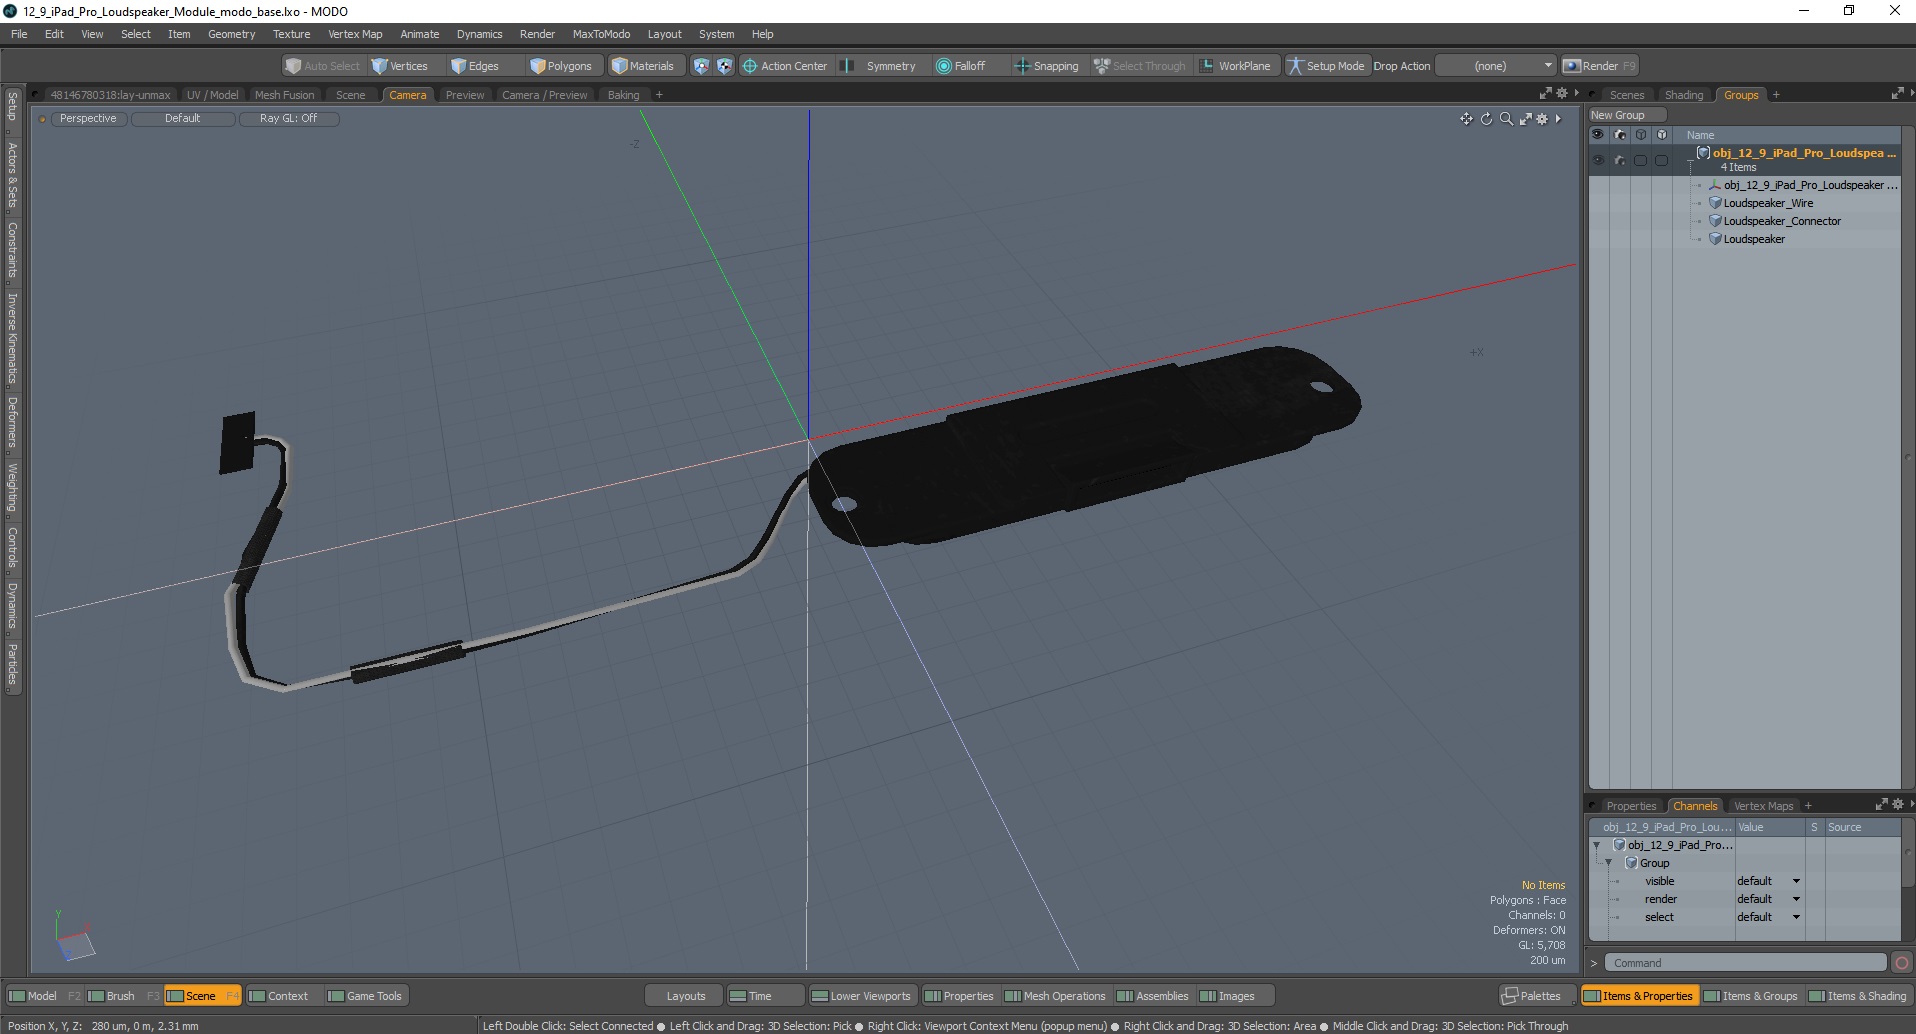This screenshot has width=1916, height=1034.
Task: Click the locator icon of obj_12_9 item
Action: [x=1715, y=185]
